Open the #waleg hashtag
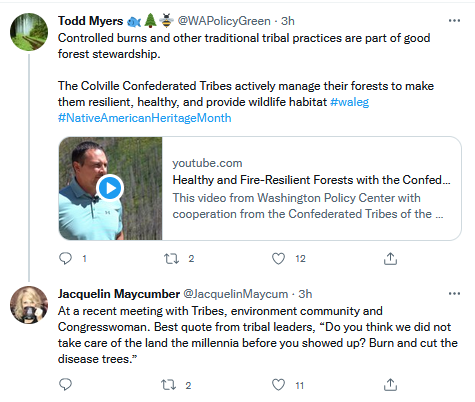The height and width of the screenshot is (402, 475). [349, 102]
